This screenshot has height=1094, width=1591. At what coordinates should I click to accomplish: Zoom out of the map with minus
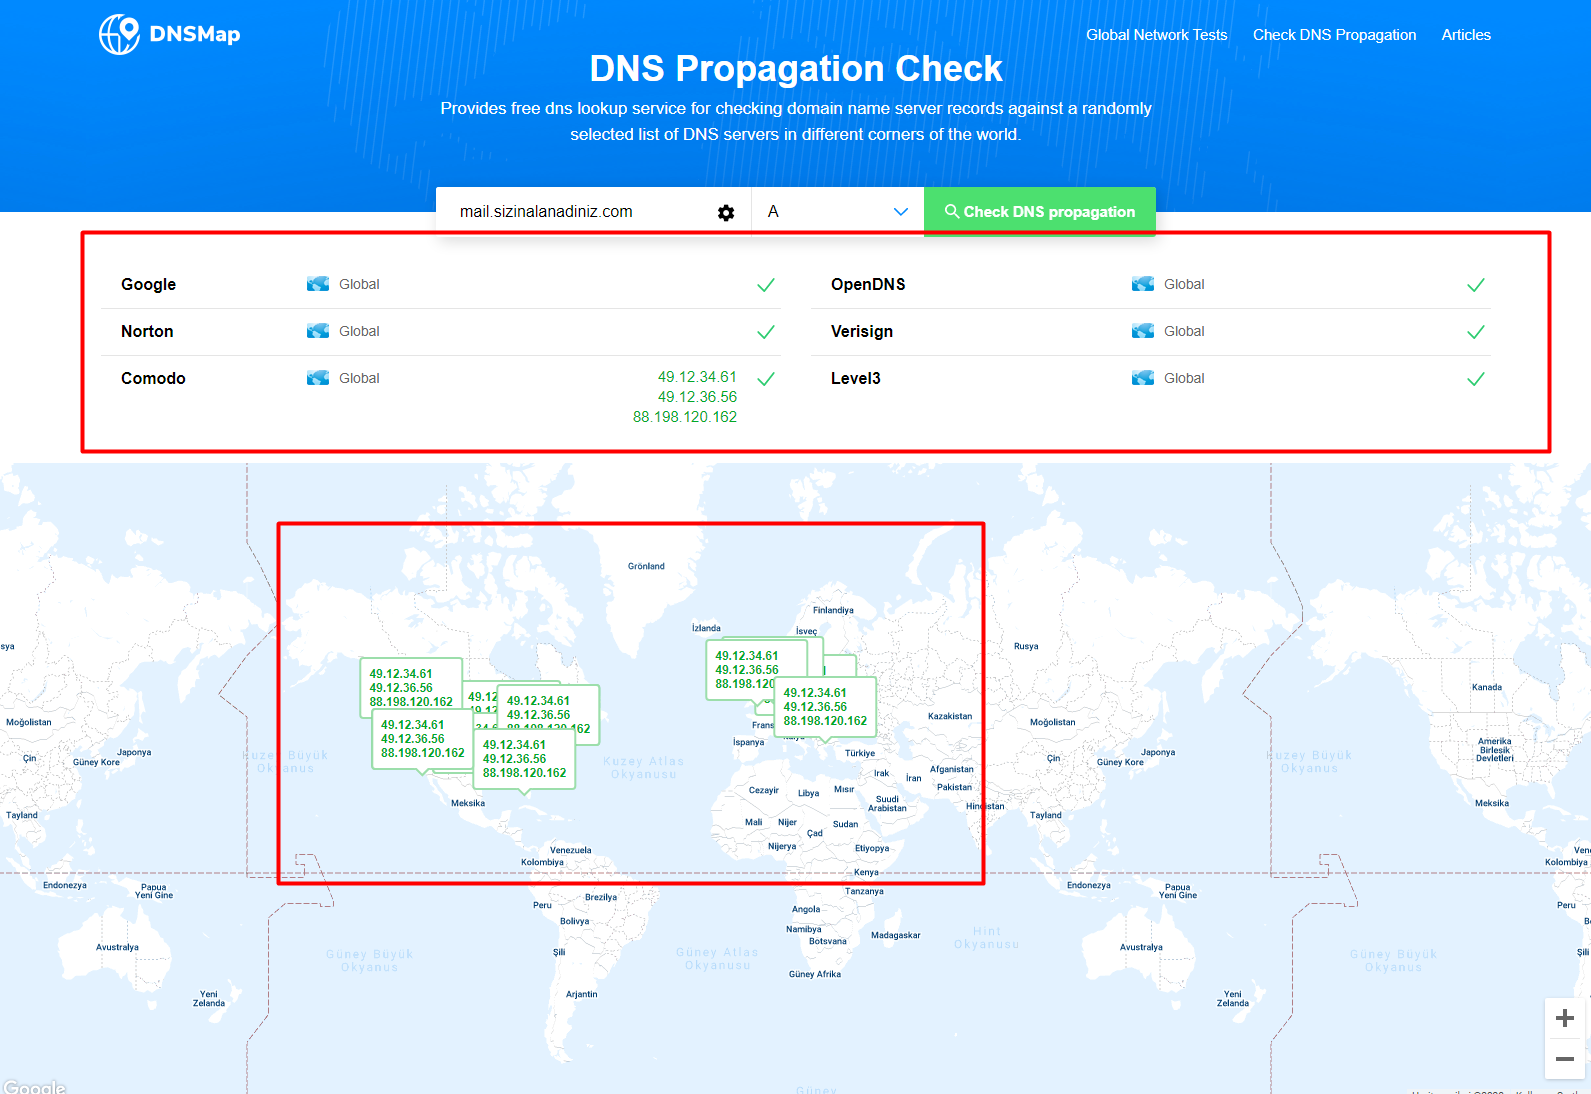(1565, 1059)
